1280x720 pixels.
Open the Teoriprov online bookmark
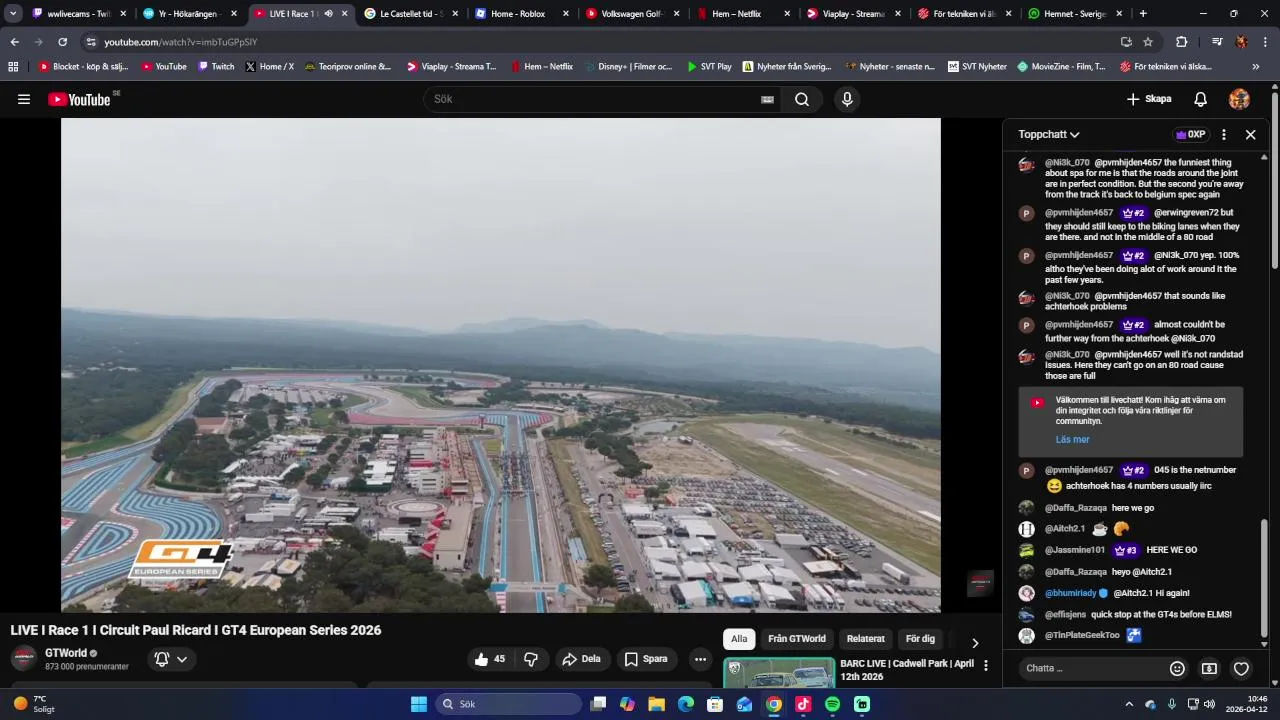(348, 67)
